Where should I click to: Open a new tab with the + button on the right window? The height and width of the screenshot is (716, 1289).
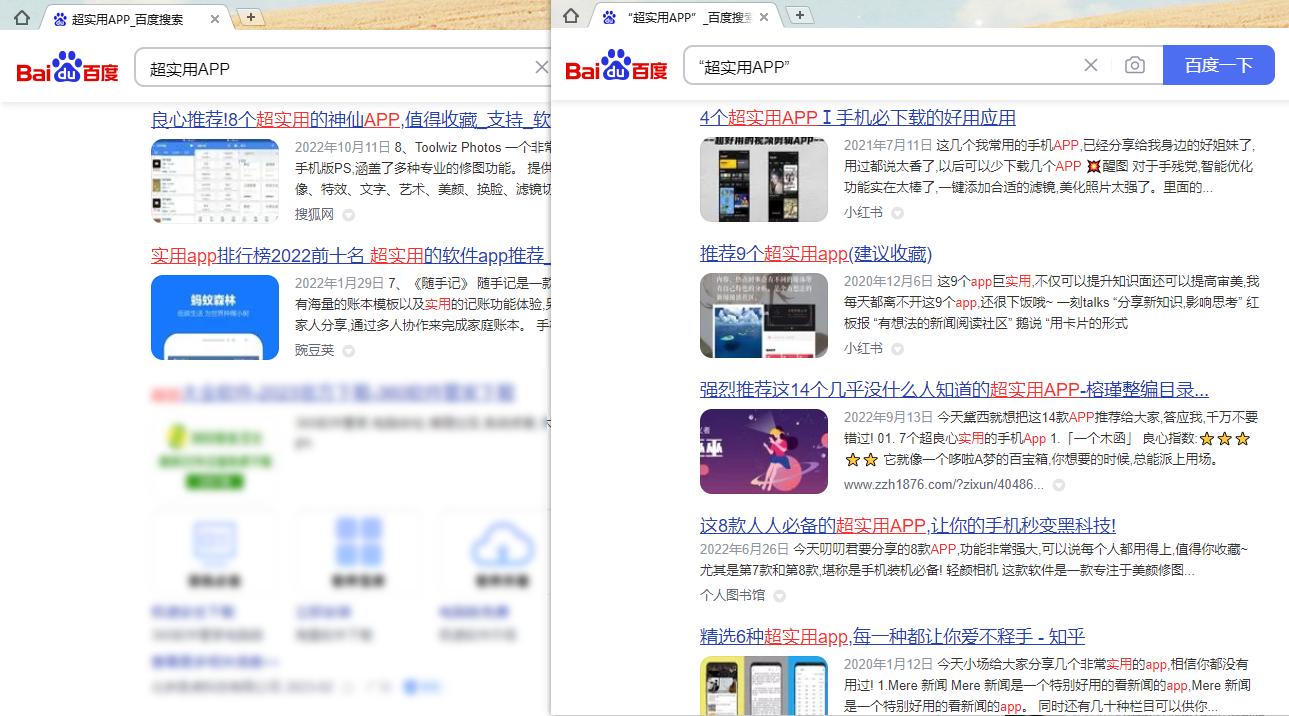pyautogui.click(x=800, y=15)
